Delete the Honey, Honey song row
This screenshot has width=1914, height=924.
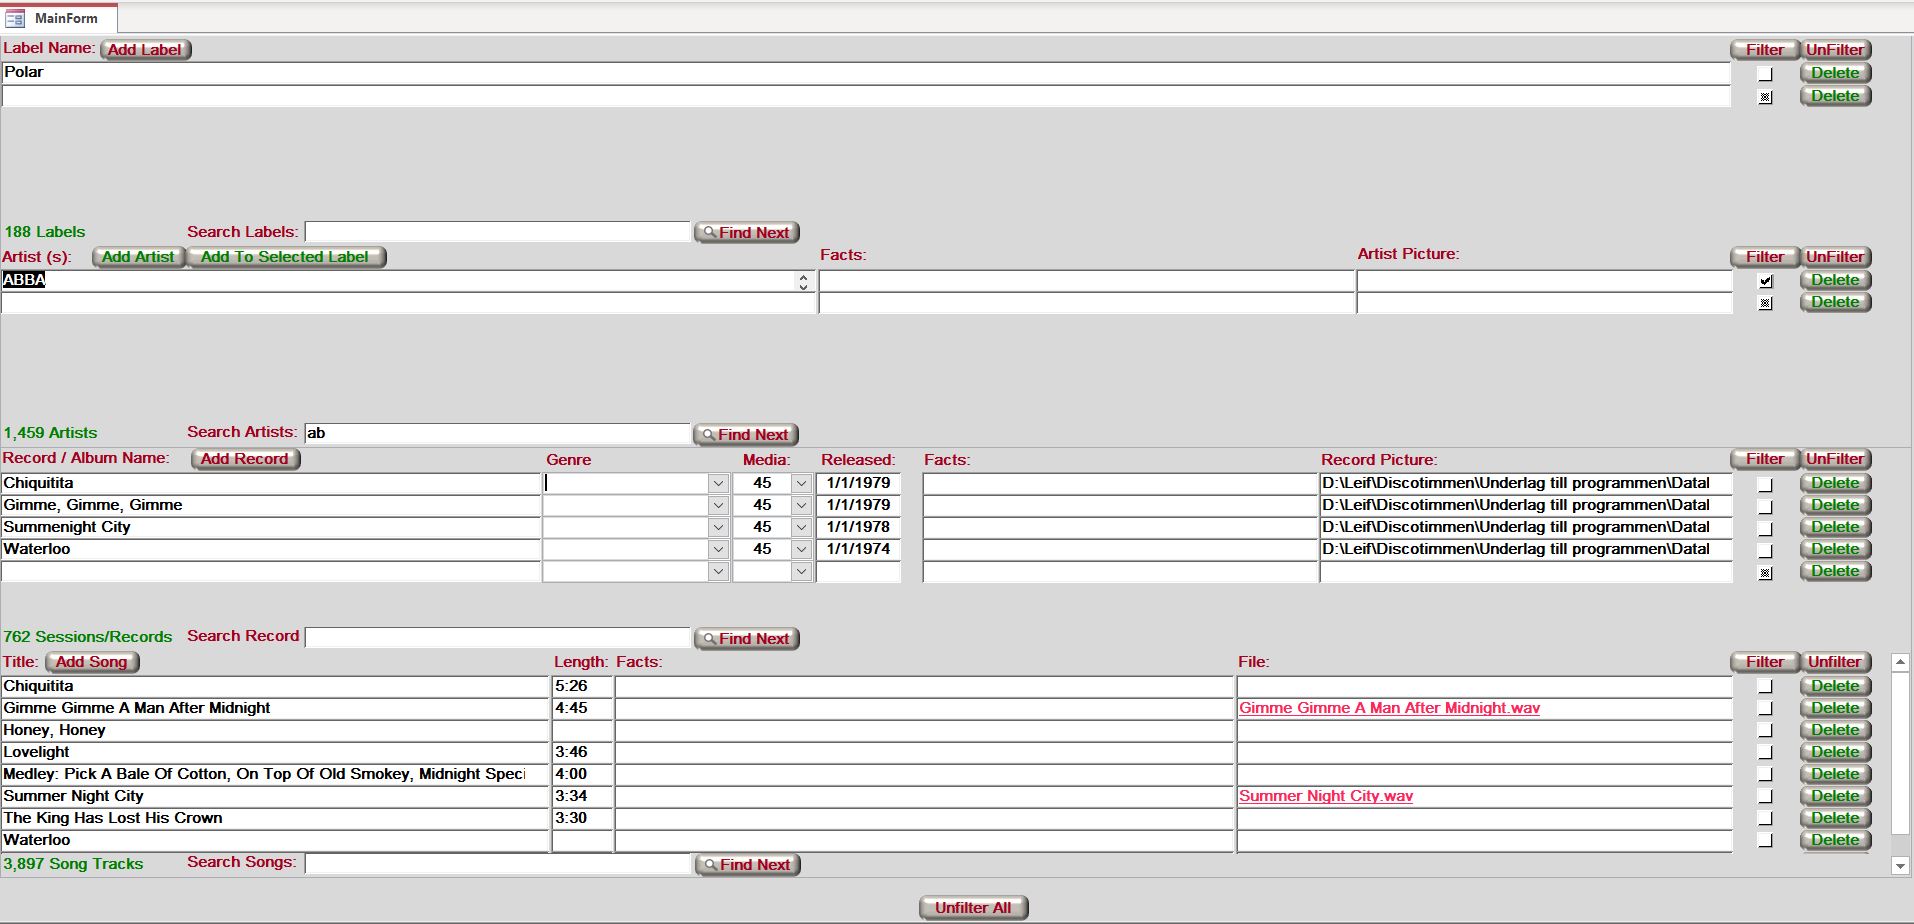point(1835,730)
